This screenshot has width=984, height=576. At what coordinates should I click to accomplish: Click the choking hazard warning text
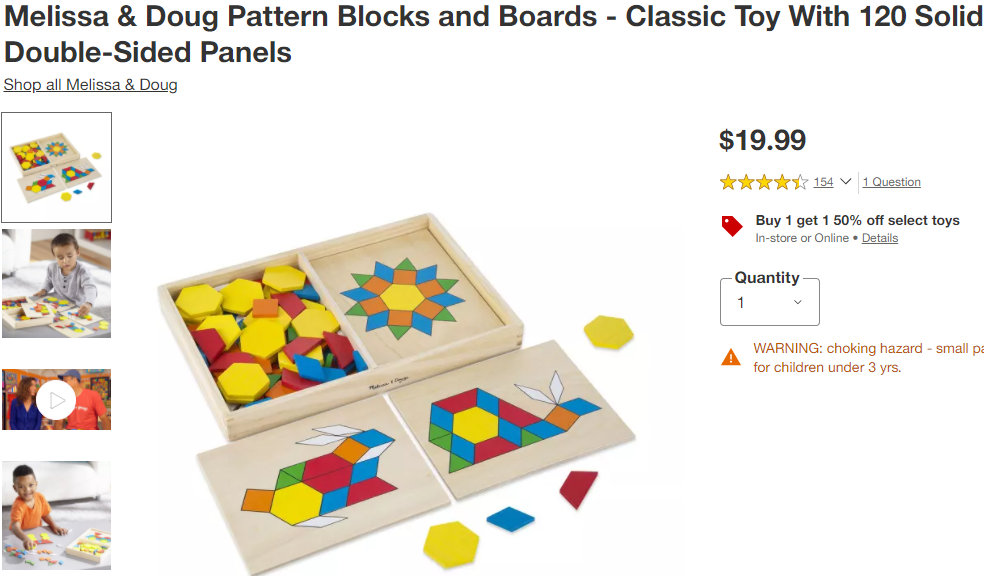click(868, 358)
